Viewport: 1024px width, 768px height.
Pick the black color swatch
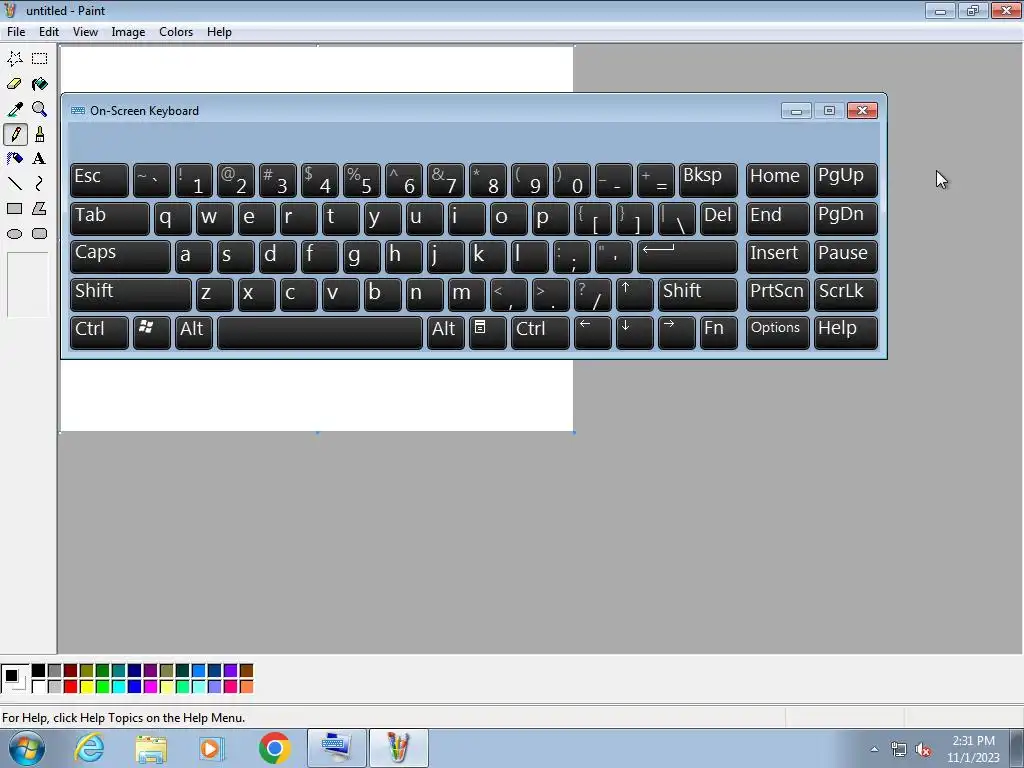pos(39,671)
